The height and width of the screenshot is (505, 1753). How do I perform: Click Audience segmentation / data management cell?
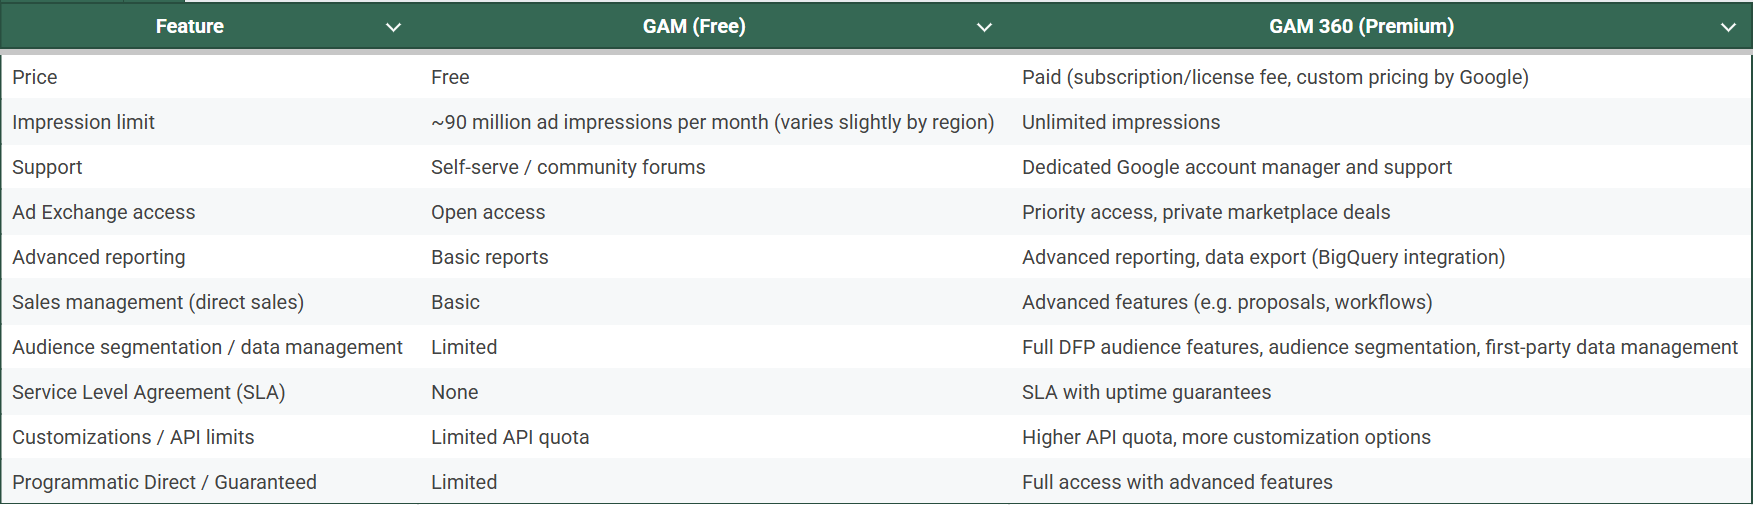[207, 347]
